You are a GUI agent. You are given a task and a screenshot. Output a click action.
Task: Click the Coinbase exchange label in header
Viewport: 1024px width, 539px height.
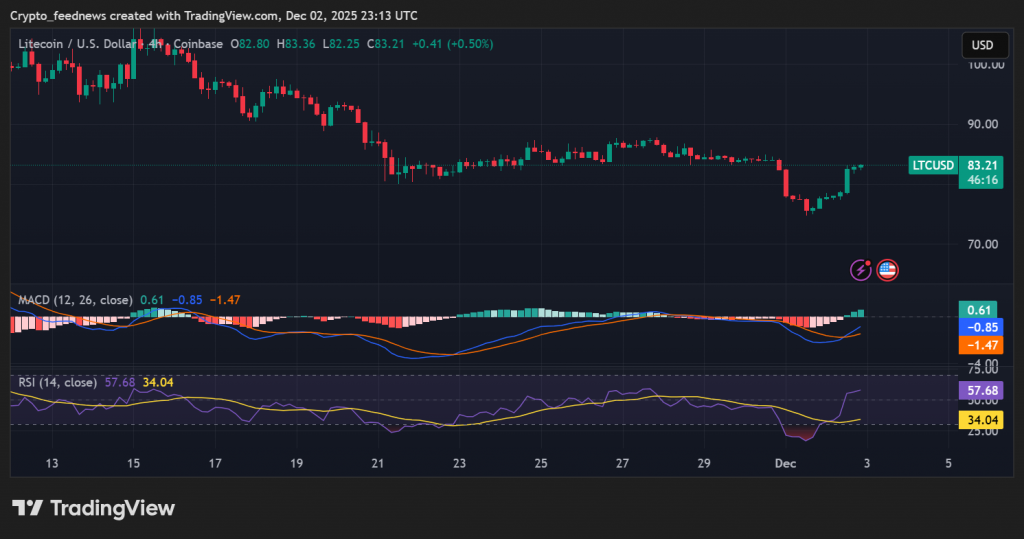[198, 44]
